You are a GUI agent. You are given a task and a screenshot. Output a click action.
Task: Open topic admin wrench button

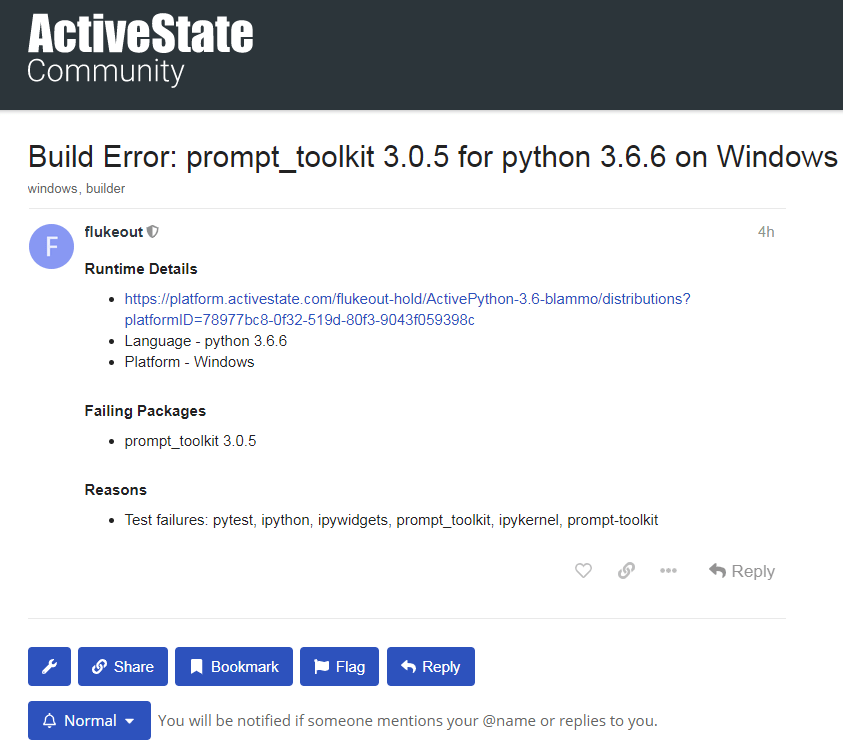click(x=49, y=667)
